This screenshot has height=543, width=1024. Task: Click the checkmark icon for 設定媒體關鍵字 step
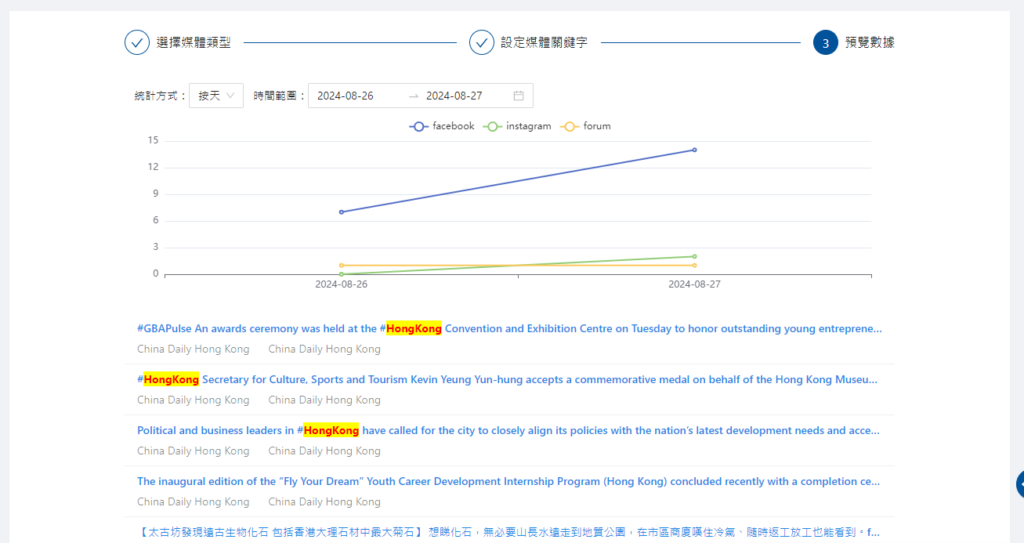click(x=481, y=42)
